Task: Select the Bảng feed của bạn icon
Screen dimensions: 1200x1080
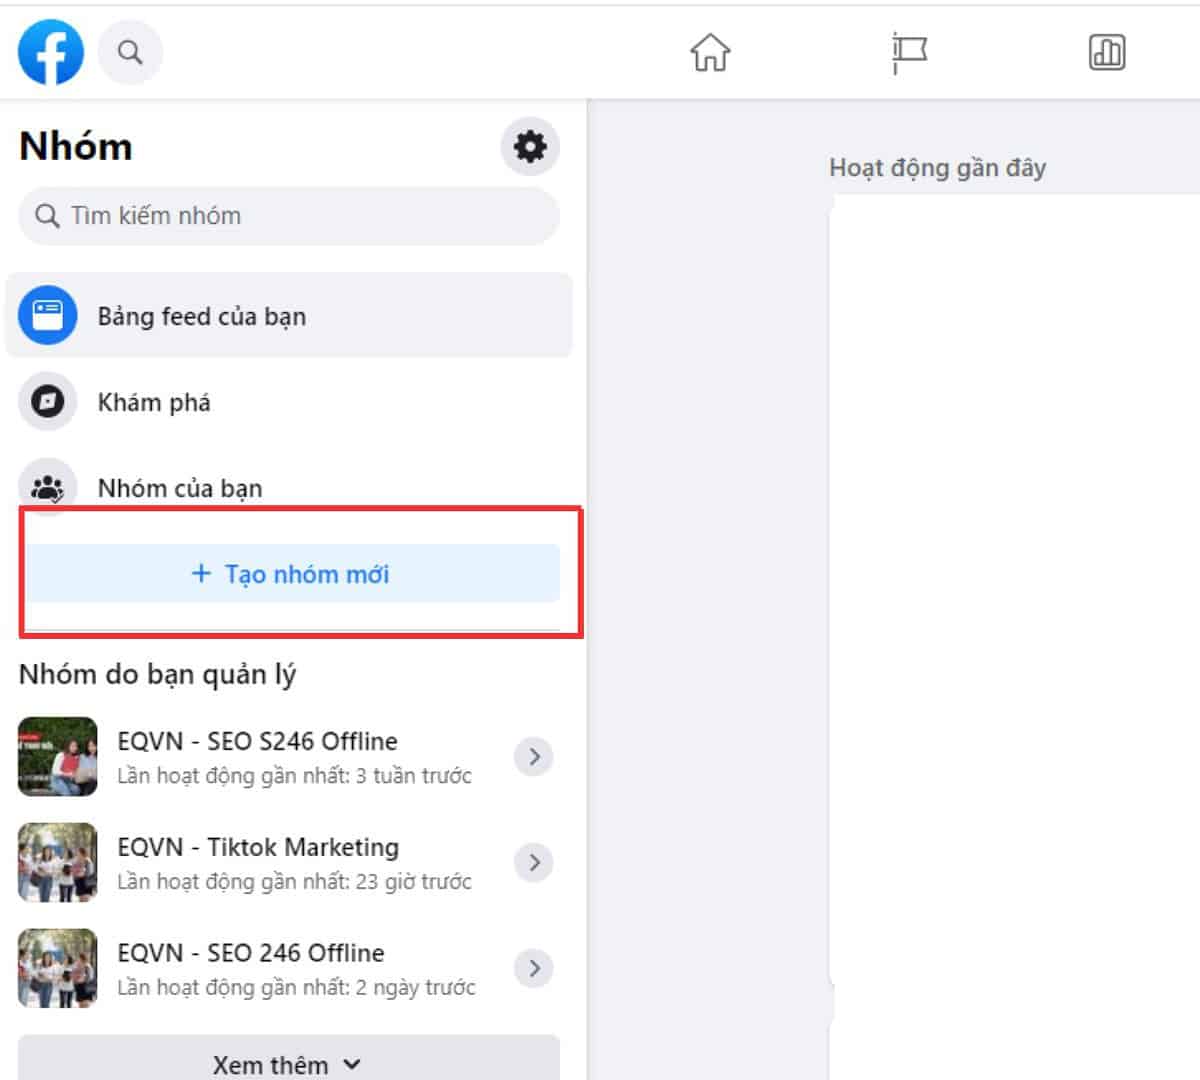Action: coord(48,316)
